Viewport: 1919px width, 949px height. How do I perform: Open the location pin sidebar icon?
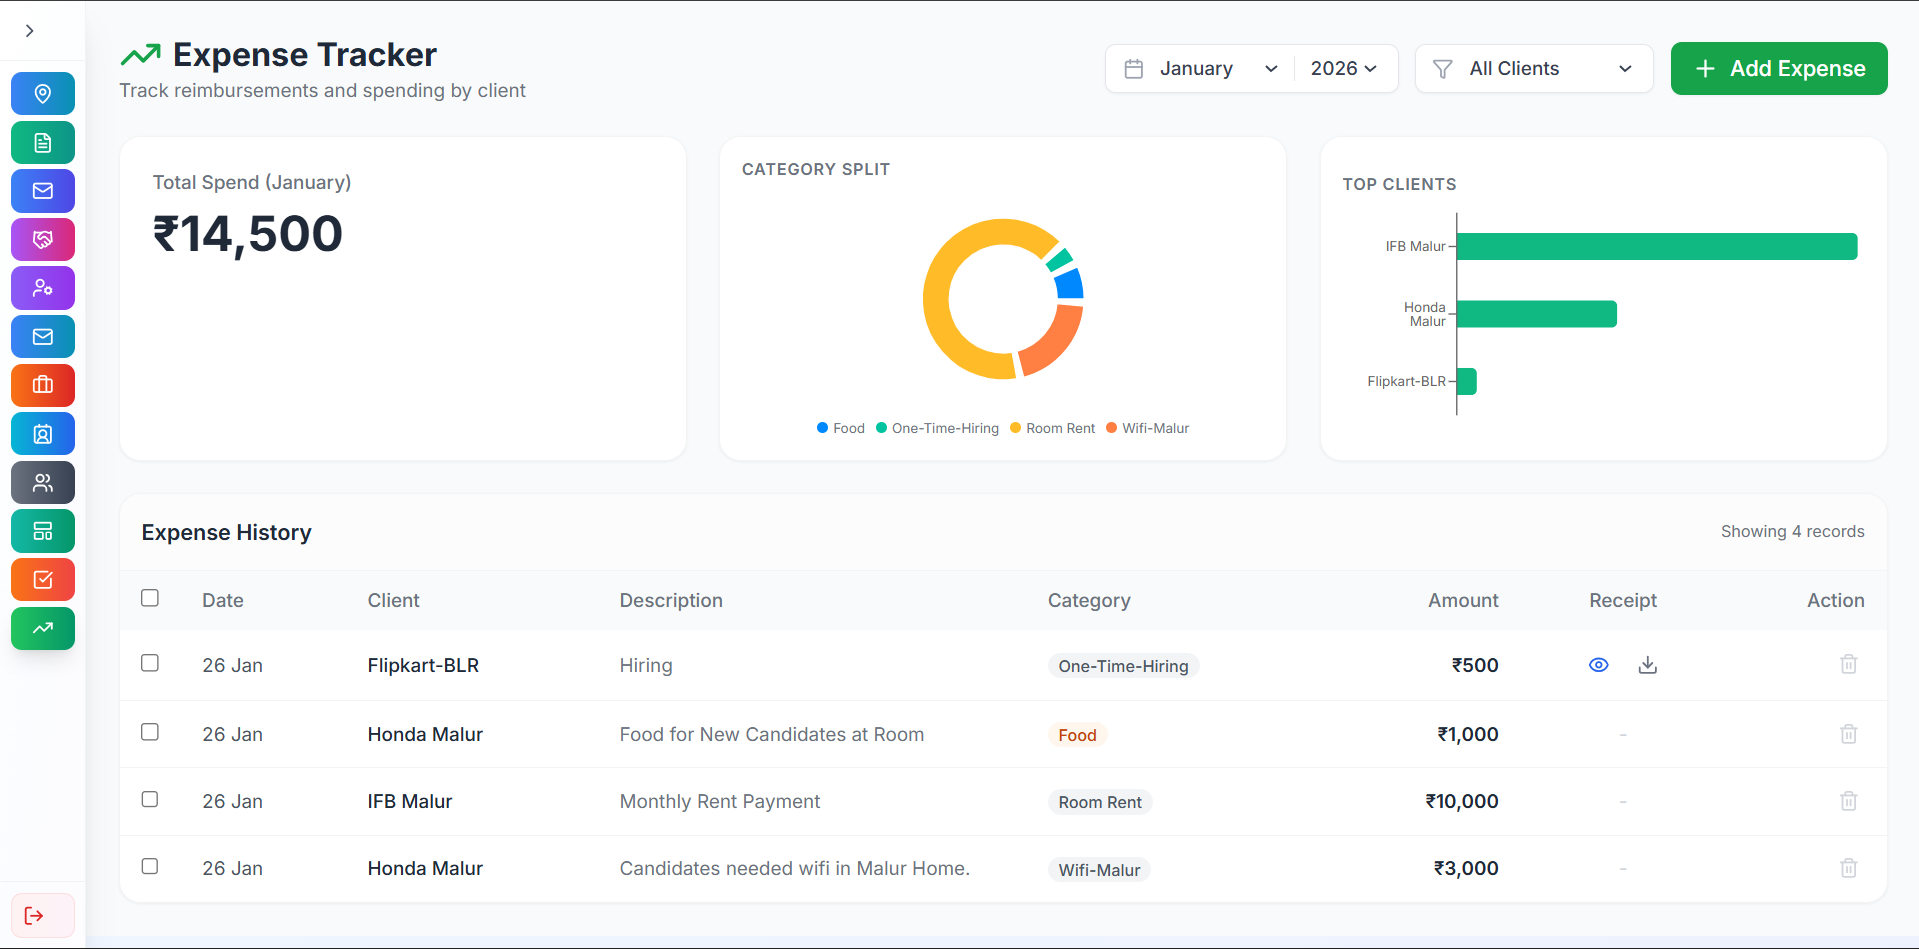43,94
